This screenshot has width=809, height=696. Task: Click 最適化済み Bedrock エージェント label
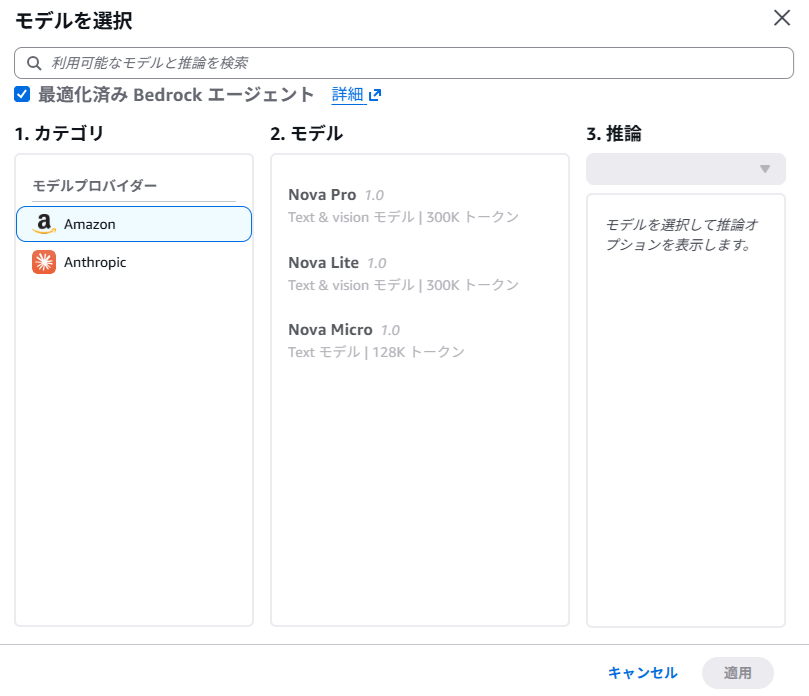tap(176, 94)
